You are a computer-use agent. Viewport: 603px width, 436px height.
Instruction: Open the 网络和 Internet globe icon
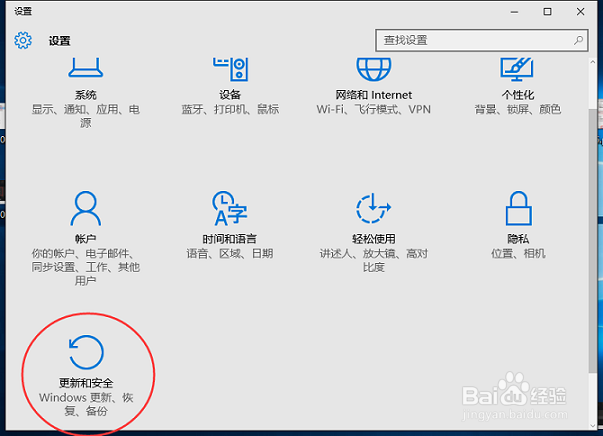coord(373,69)
